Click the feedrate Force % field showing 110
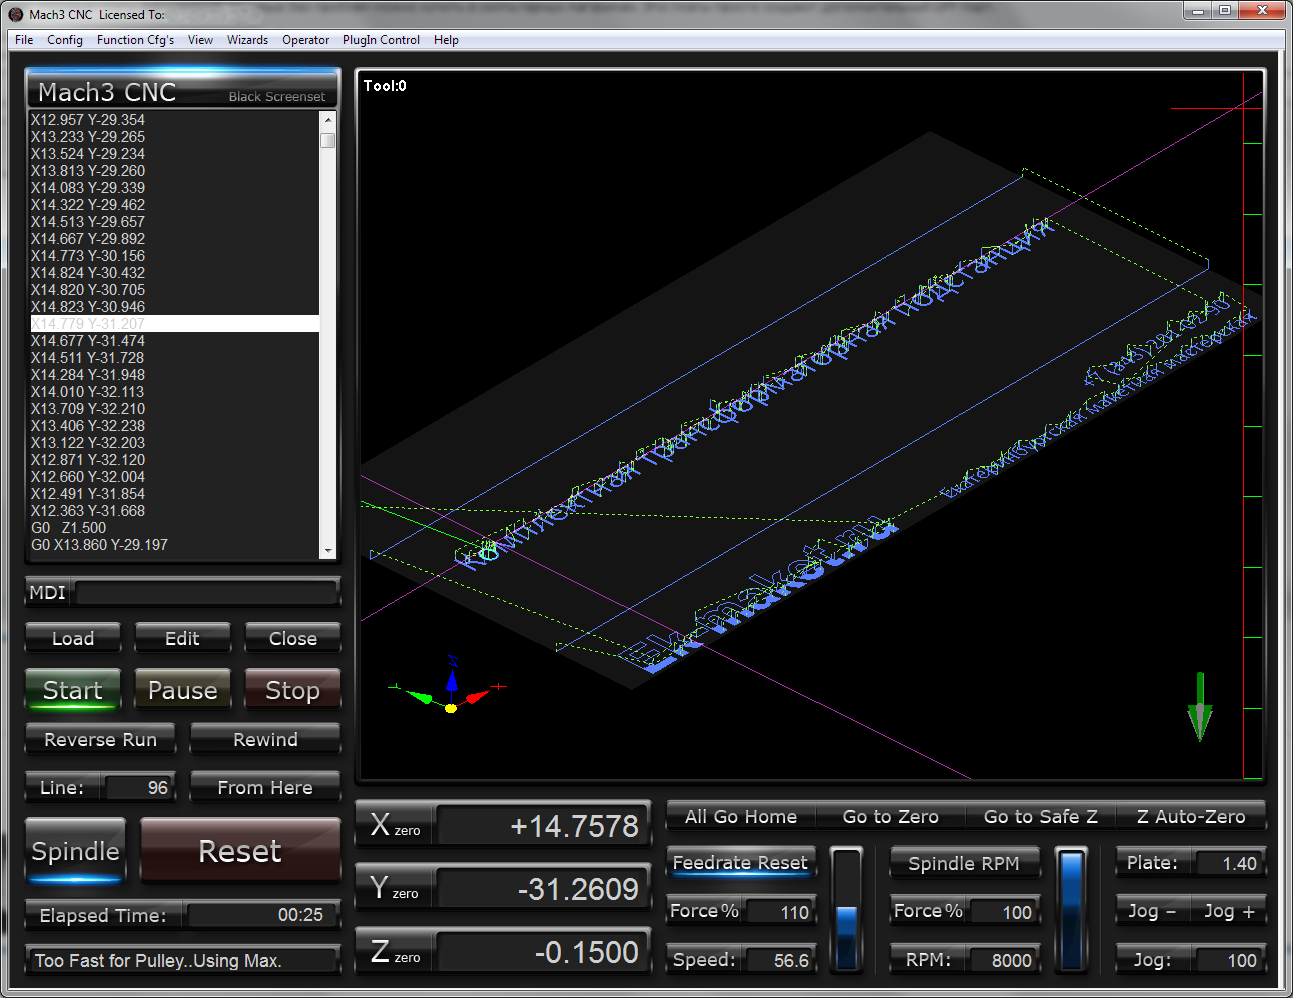 pyautogui.click(x=780, y=912)
